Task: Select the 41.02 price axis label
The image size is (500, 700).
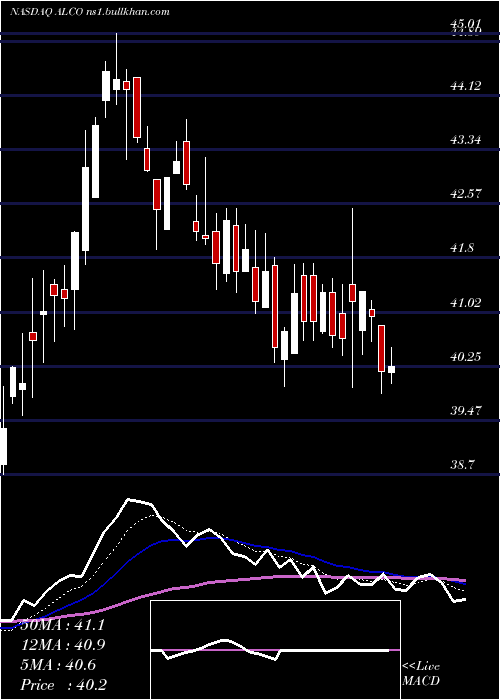Action: (466, 303)
